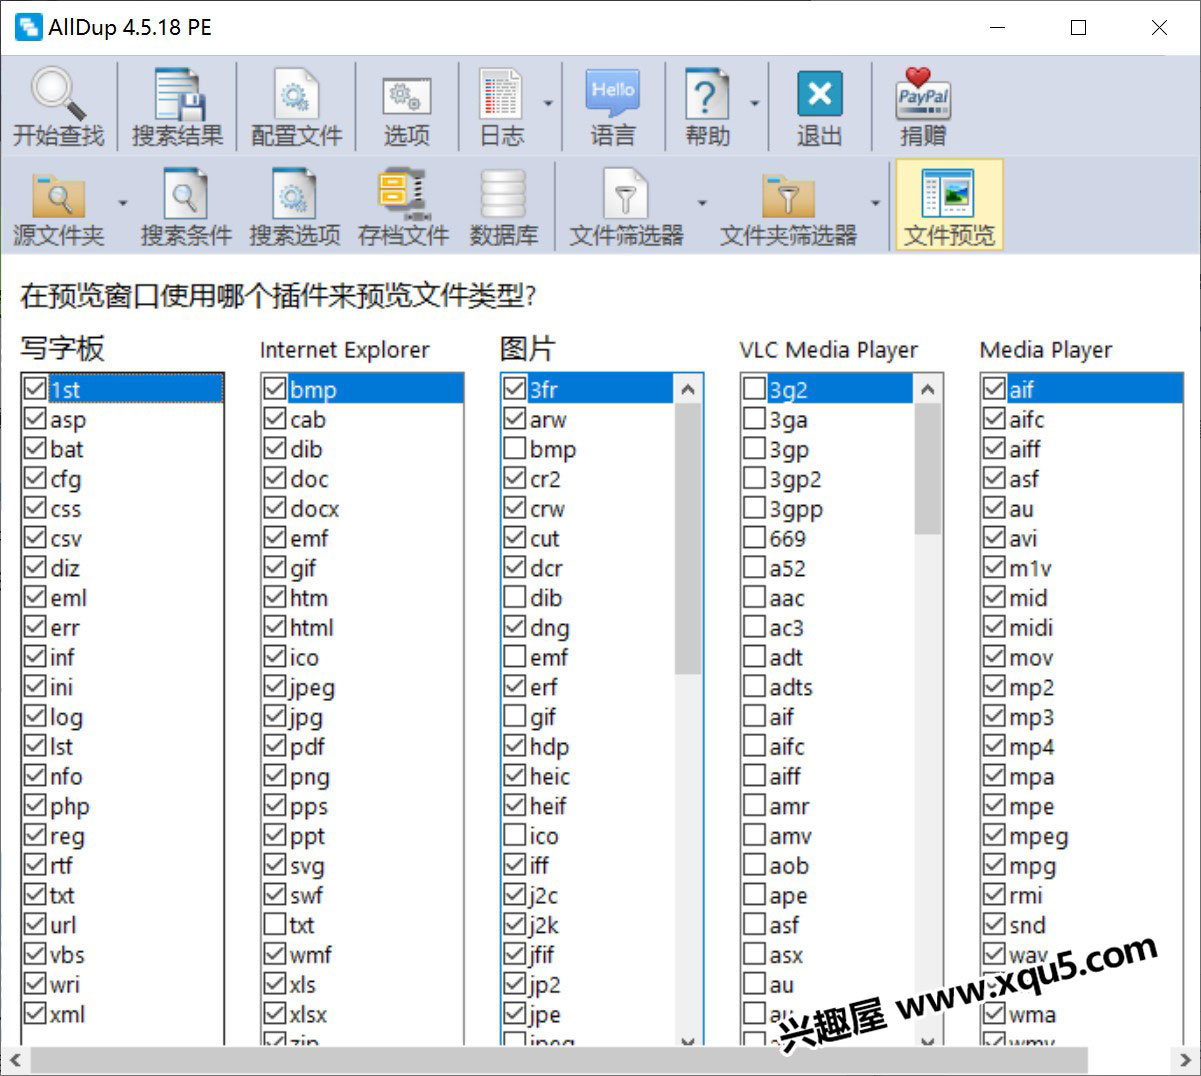Open the 文件夹筛选器 icon
The height and width of the screenshot is (1076, 1201).
click(x=788, y=194)
